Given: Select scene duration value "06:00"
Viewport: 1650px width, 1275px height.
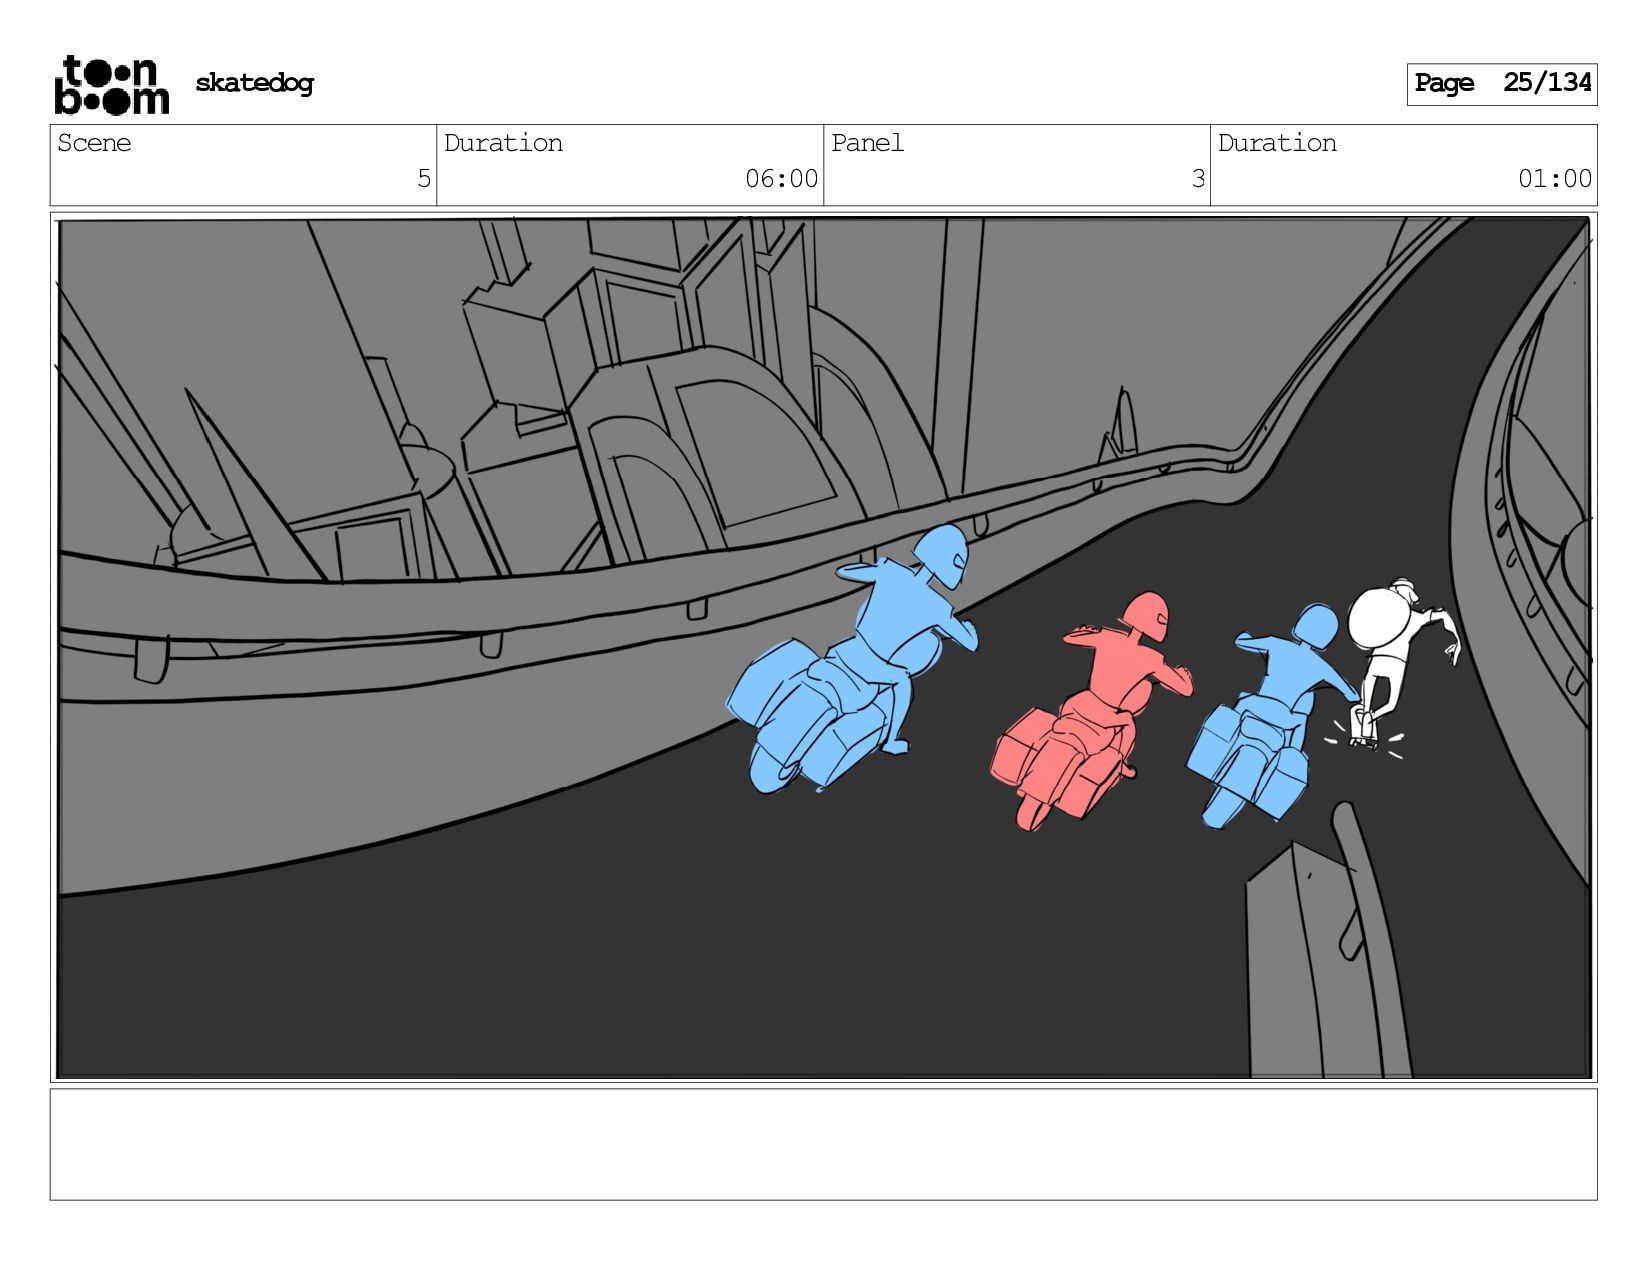Looking at the screenshot, I should [782, 179].
